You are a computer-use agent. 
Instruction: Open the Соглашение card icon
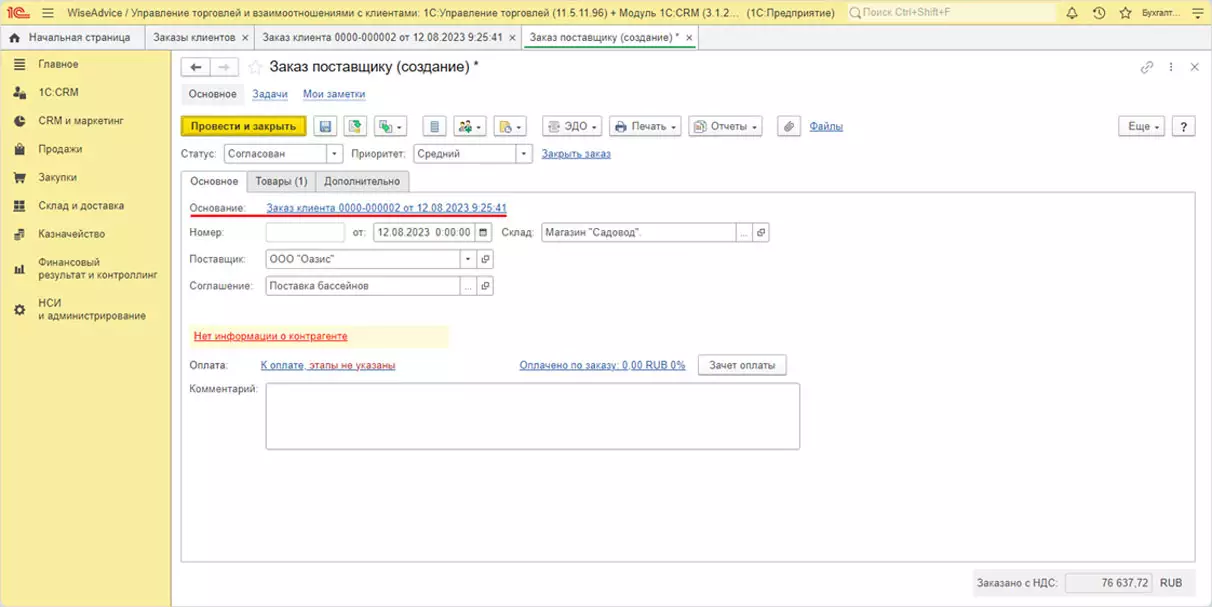coord(485,286)
